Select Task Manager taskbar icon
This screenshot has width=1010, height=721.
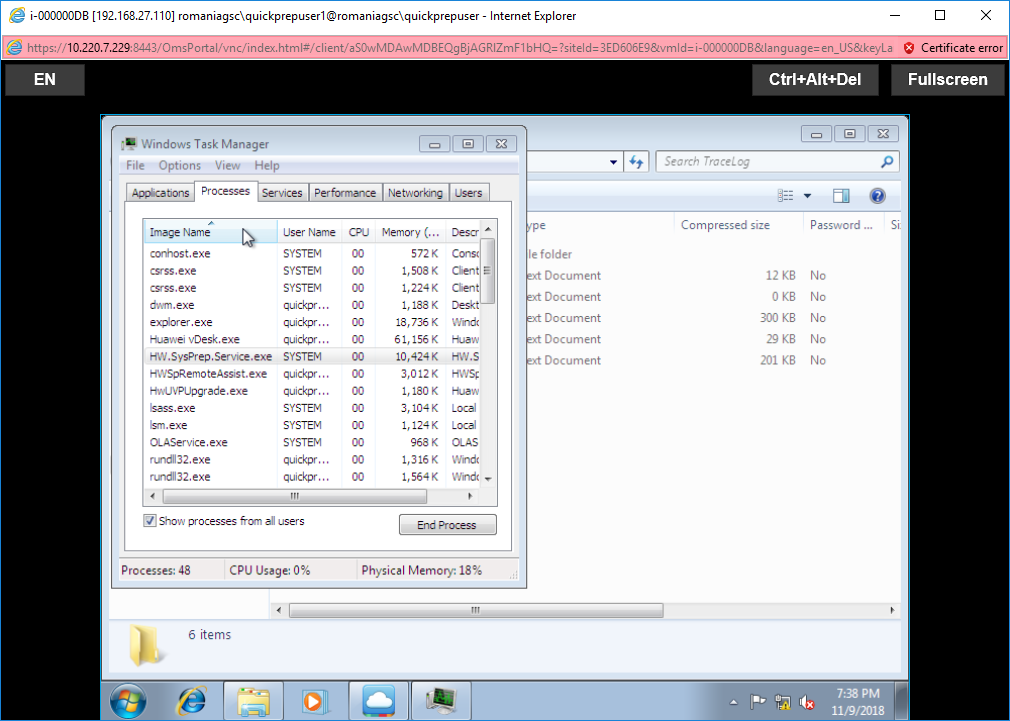click(x=441, y=700)
